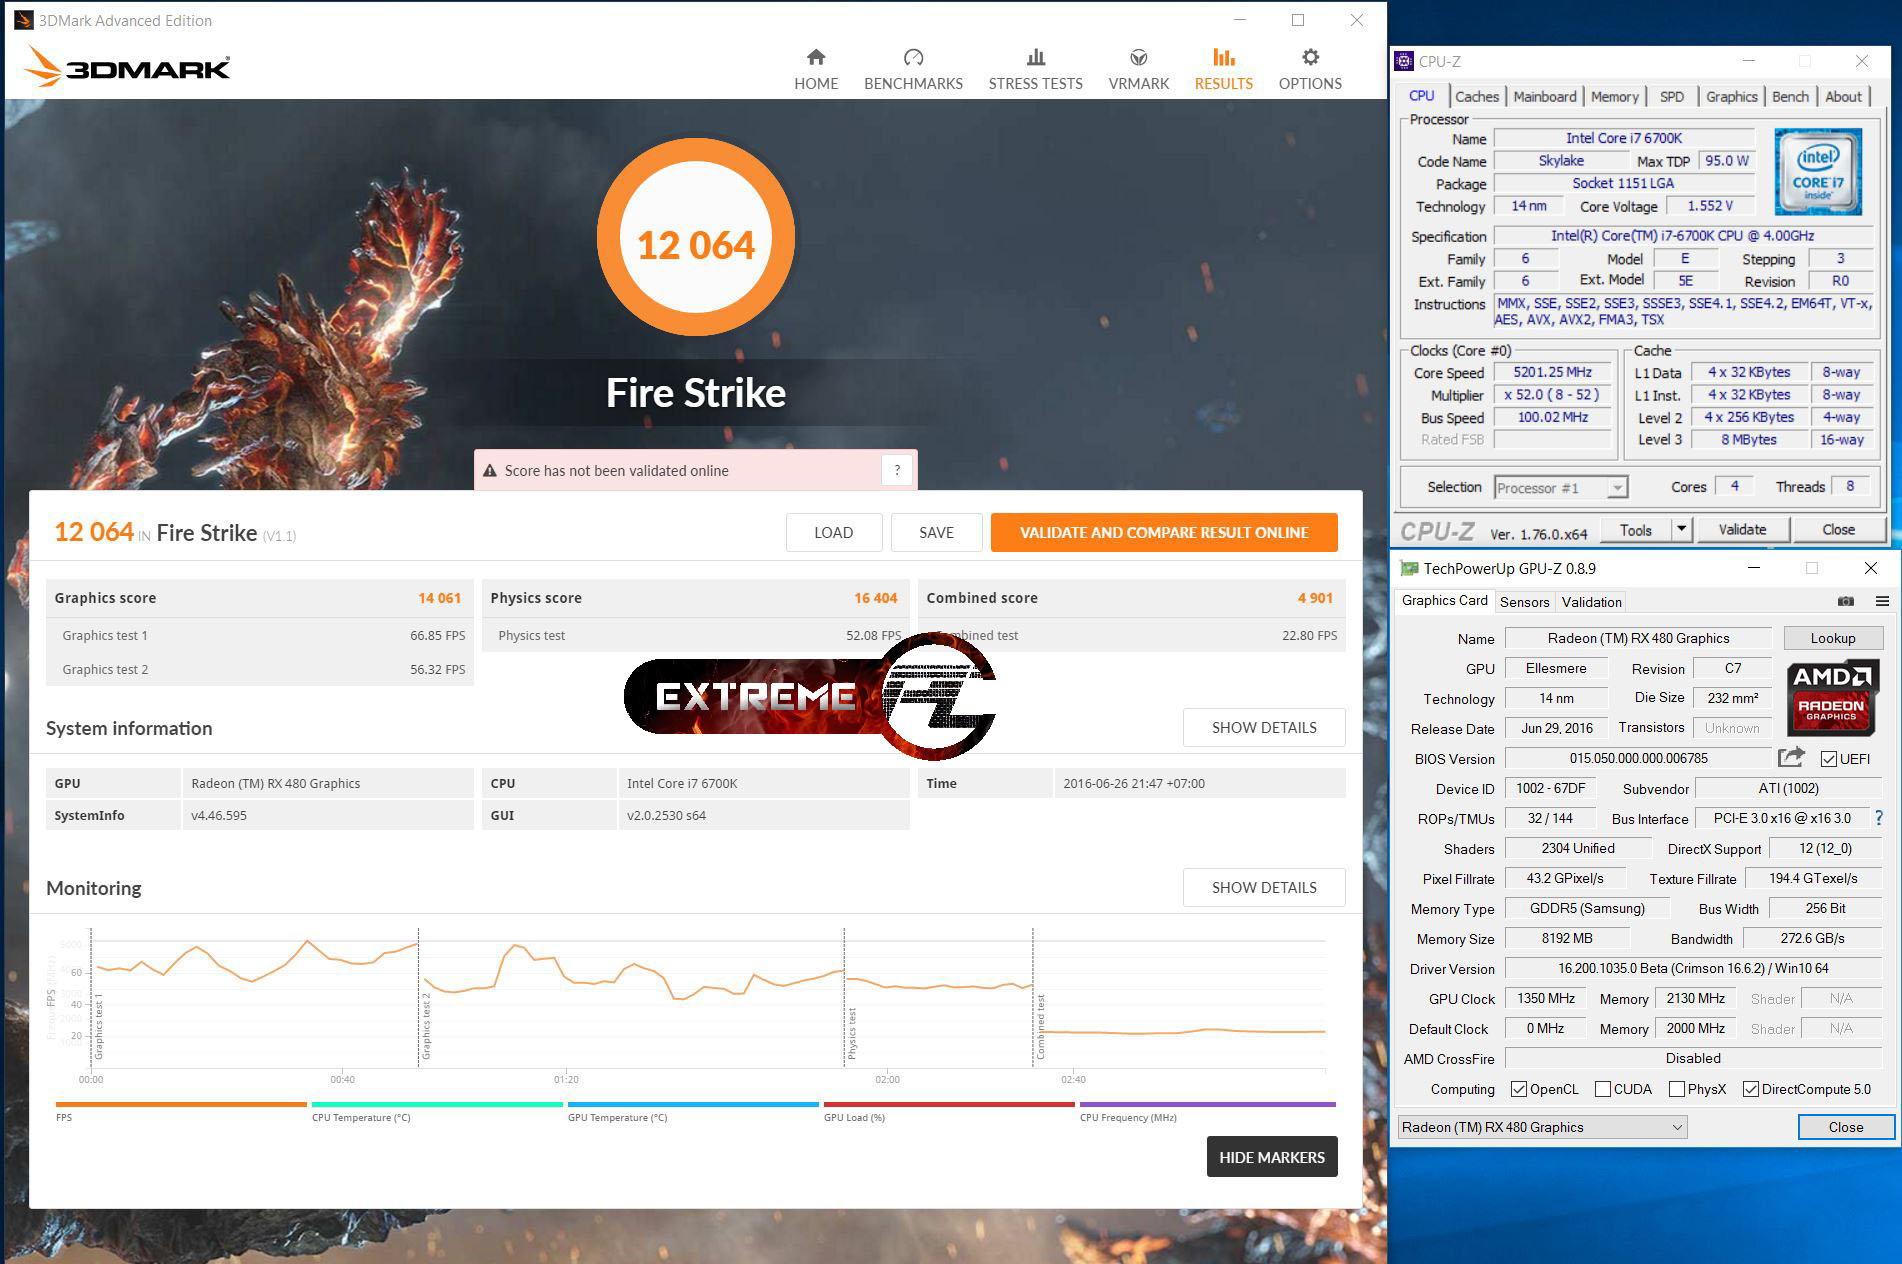This screenshot has height=1264, width=1902.
Task: Go to the 3DMark Home icon
Action: 816,58
